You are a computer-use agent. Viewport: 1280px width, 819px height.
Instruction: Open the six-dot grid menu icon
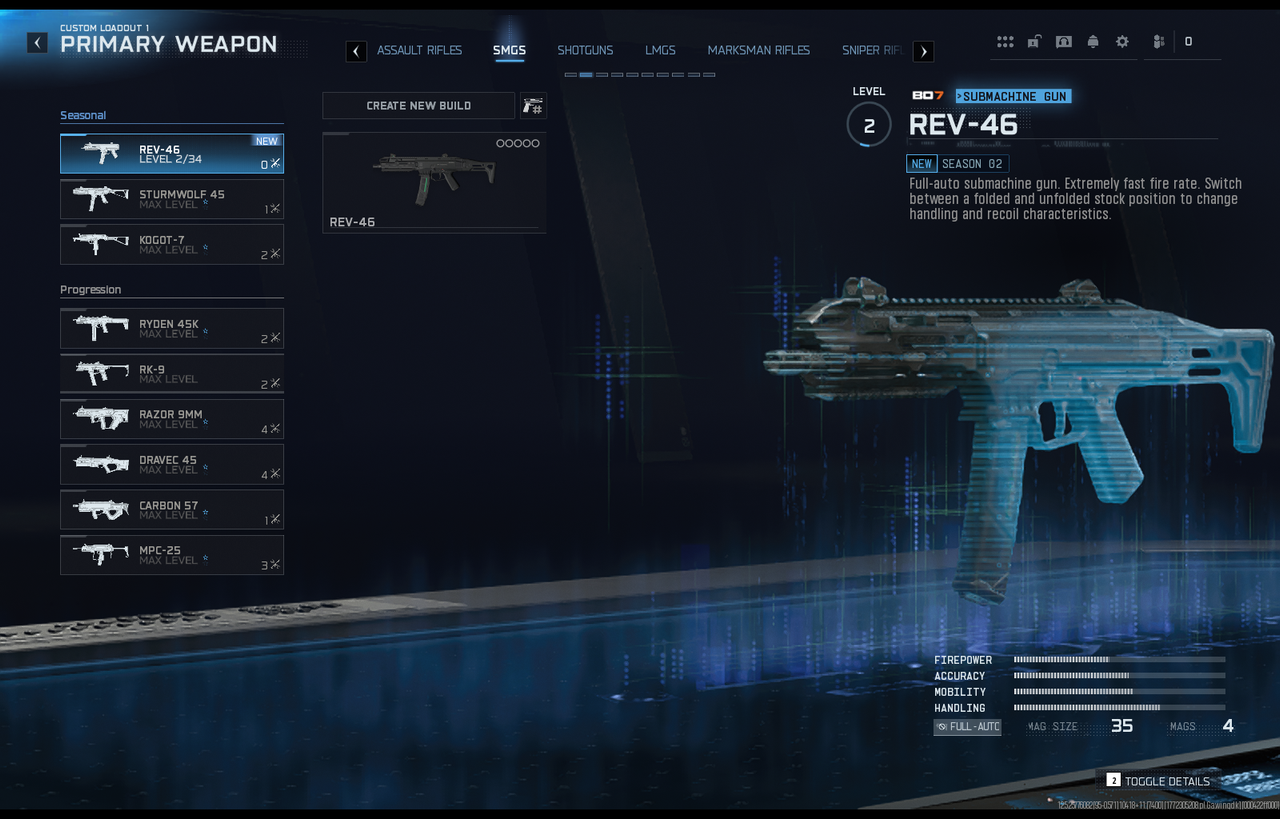[x=1005, y=42]
